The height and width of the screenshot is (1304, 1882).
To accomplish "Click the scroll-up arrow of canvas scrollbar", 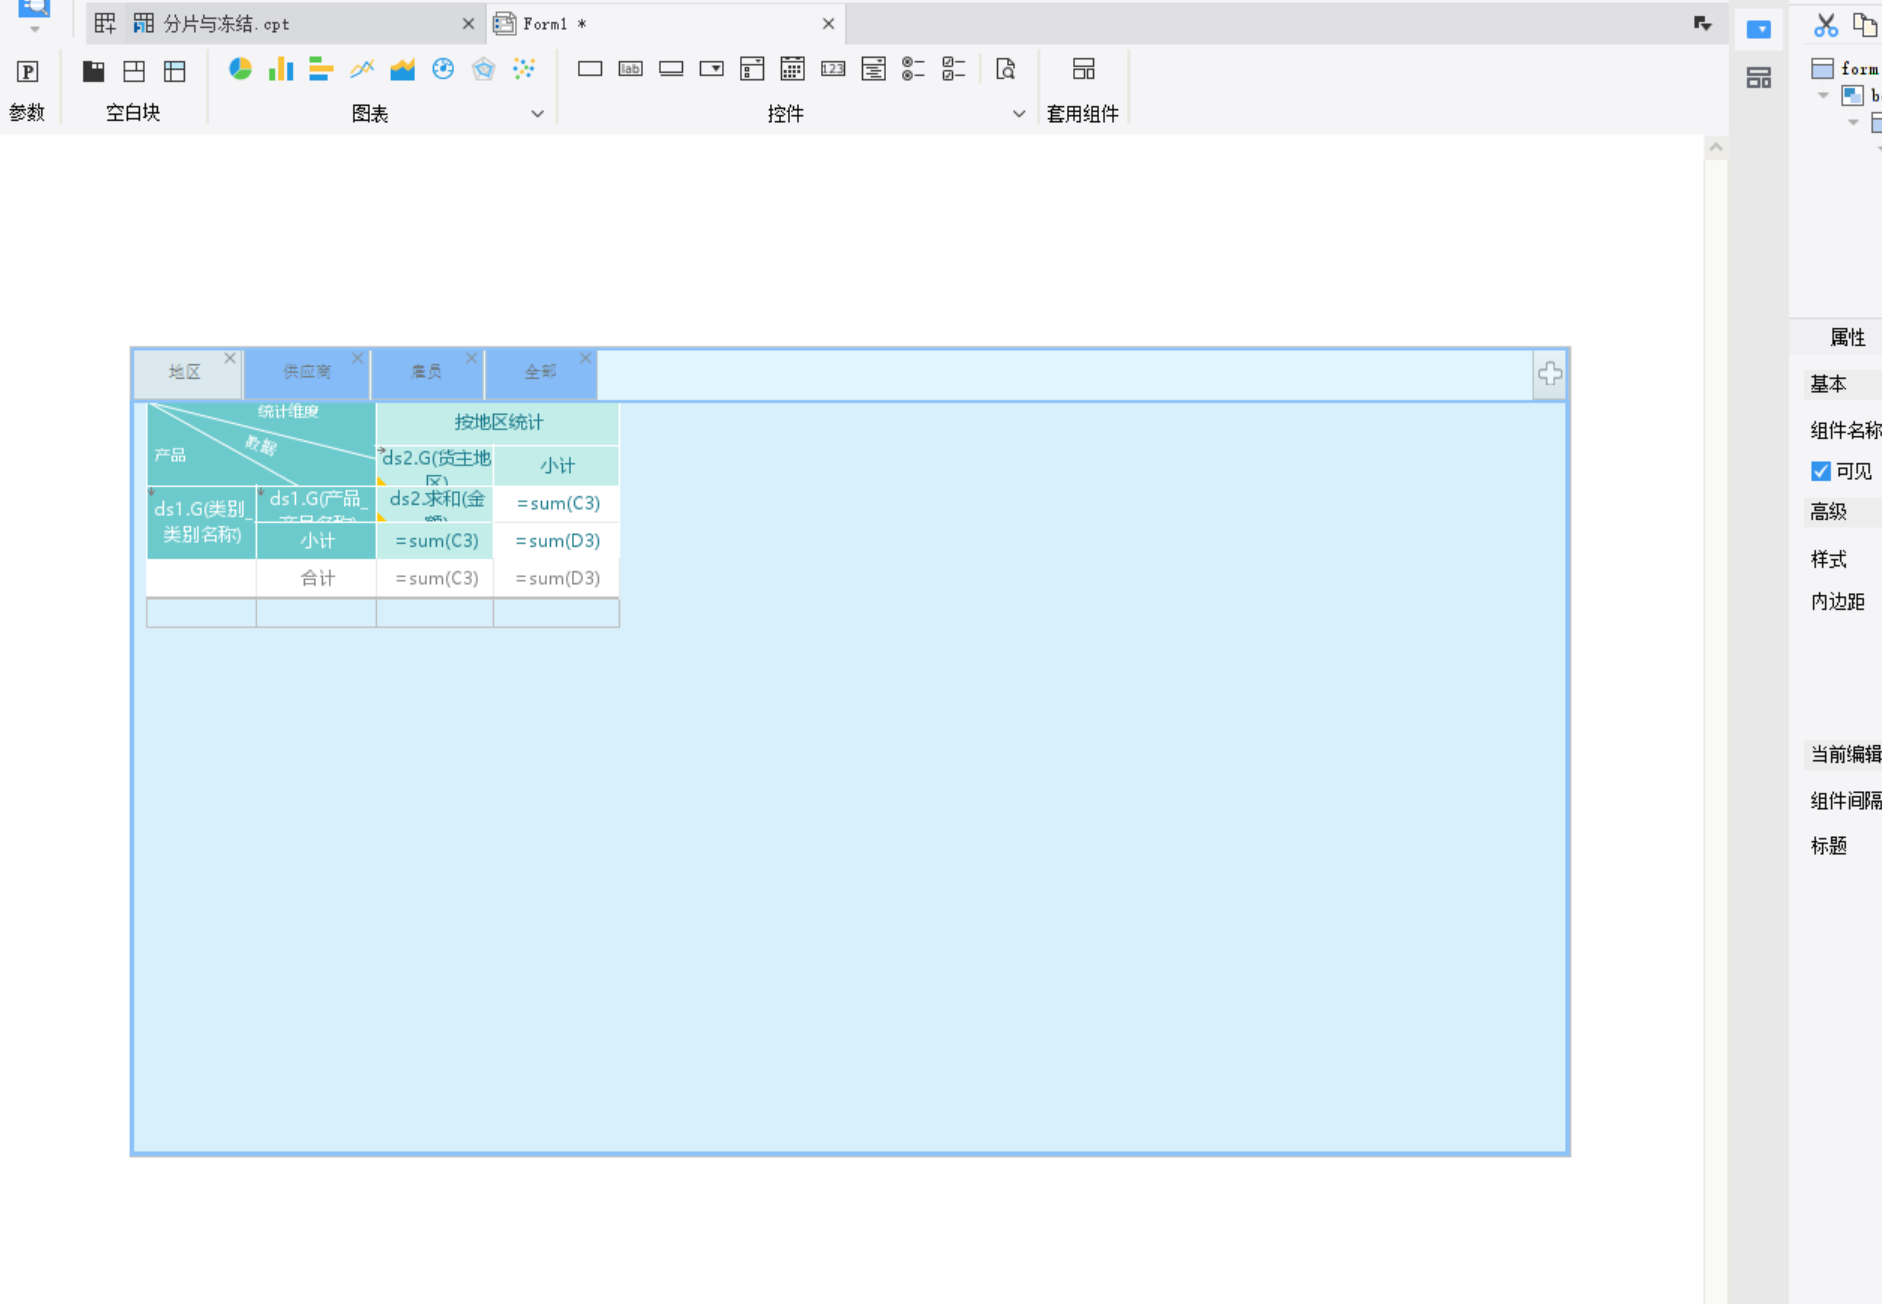I will 1716,147.
